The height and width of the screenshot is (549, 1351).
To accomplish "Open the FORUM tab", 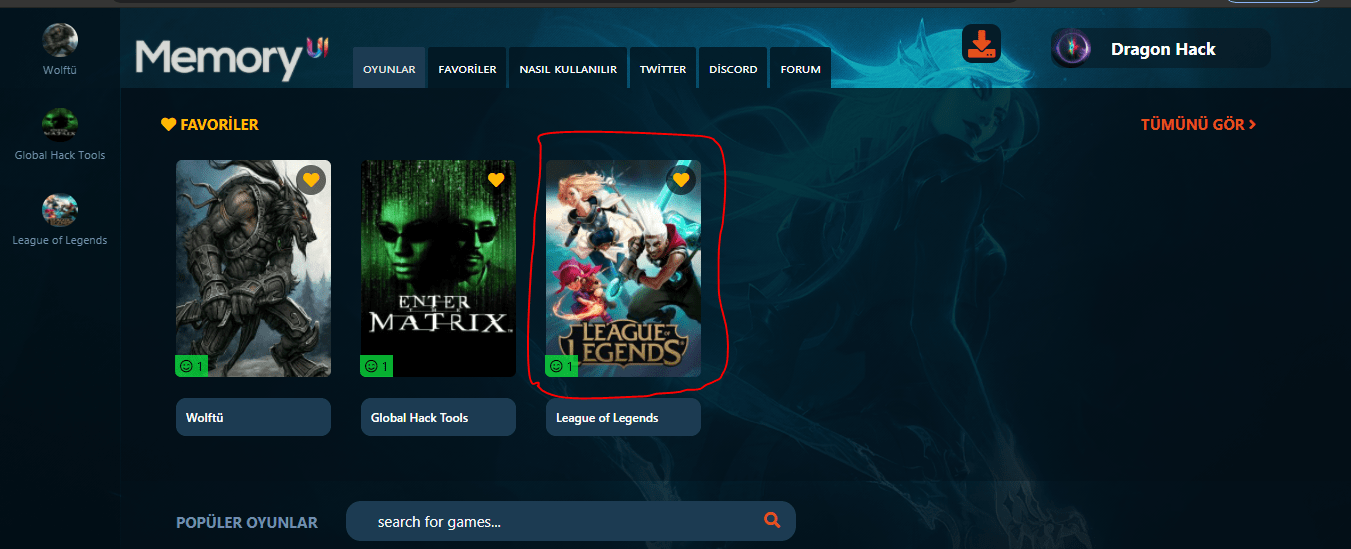I will click(800, 68).
